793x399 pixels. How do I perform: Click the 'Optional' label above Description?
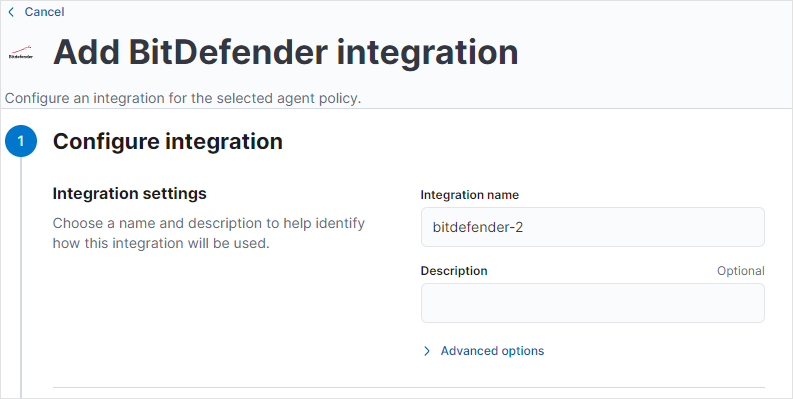[740, 271]
